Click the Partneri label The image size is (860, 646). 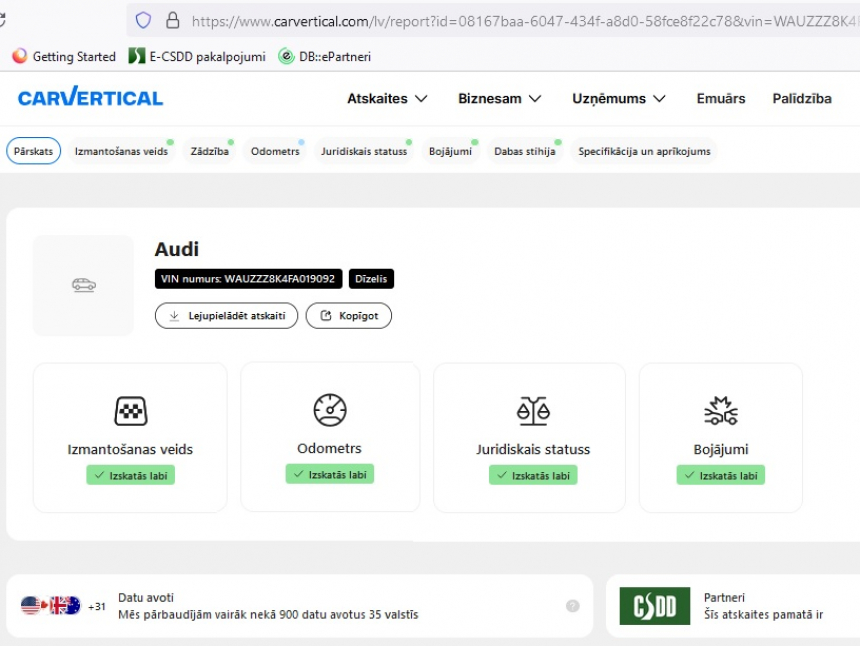[x=725, y=597]
